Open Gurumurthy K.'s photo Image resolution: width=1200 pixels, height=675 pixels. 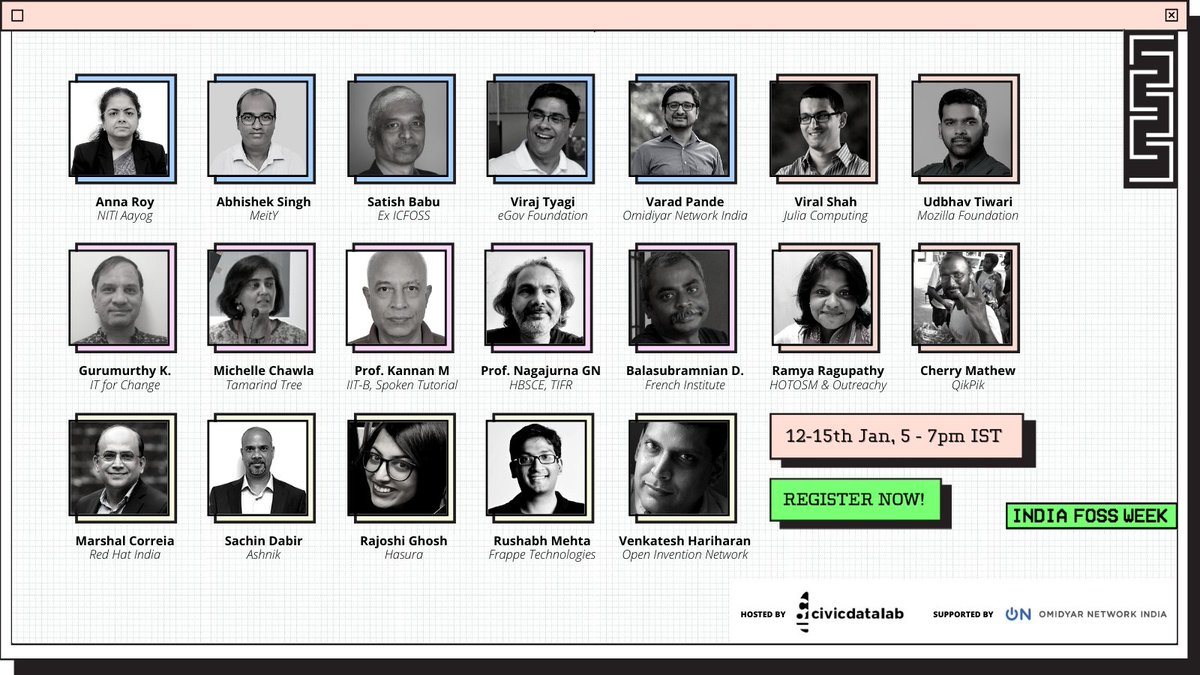pos(119,297)
